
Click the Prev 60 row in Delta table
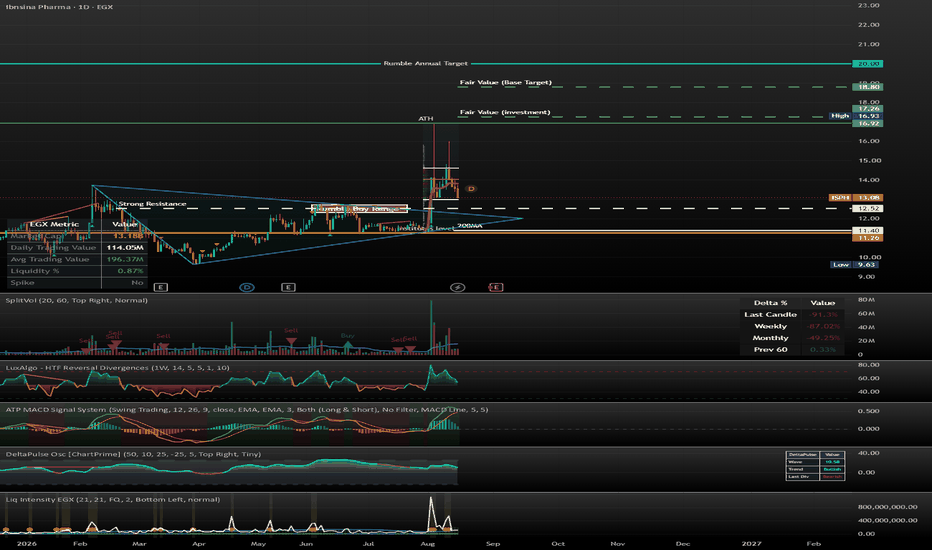click(x=792, y=350)
